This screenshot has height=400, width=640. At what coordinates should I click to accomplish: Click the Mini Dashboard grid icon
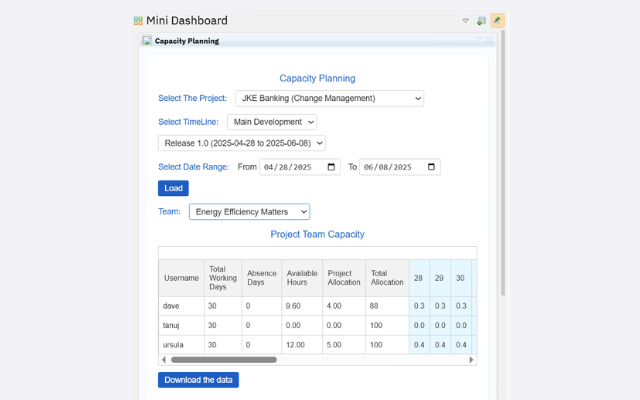[x=138, y=20]
